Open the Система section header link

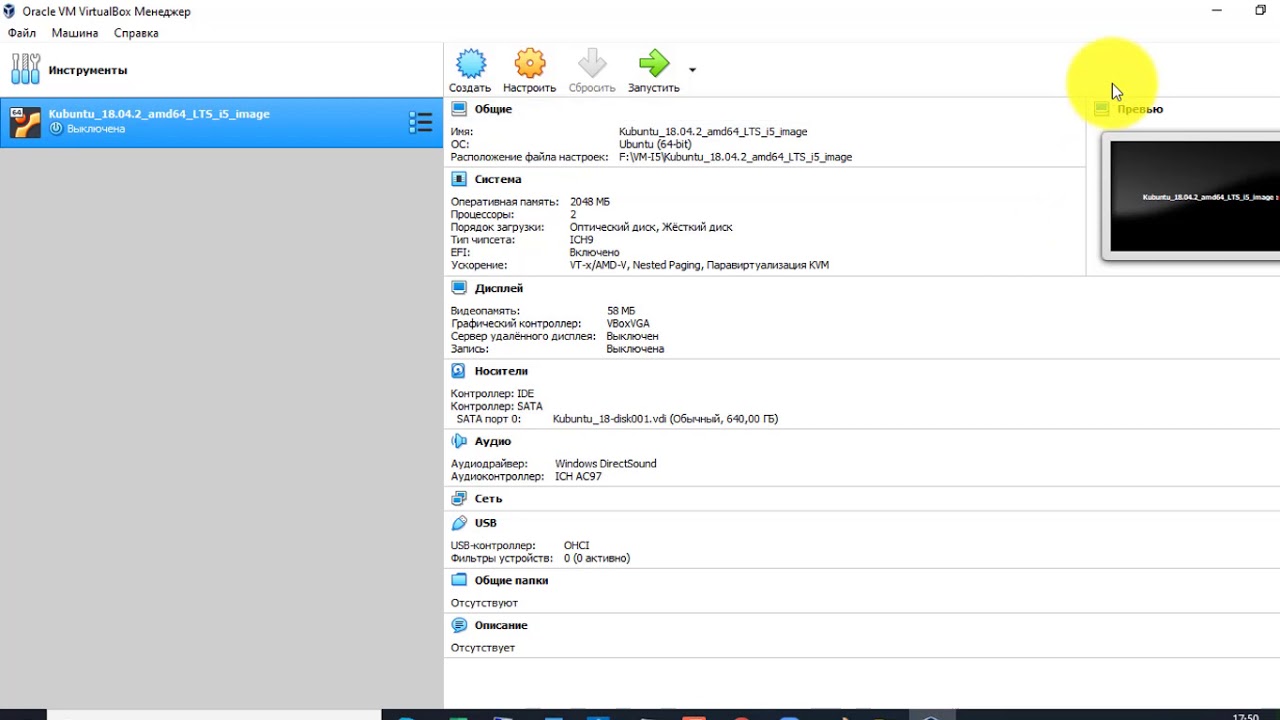[x=498, y=180]
